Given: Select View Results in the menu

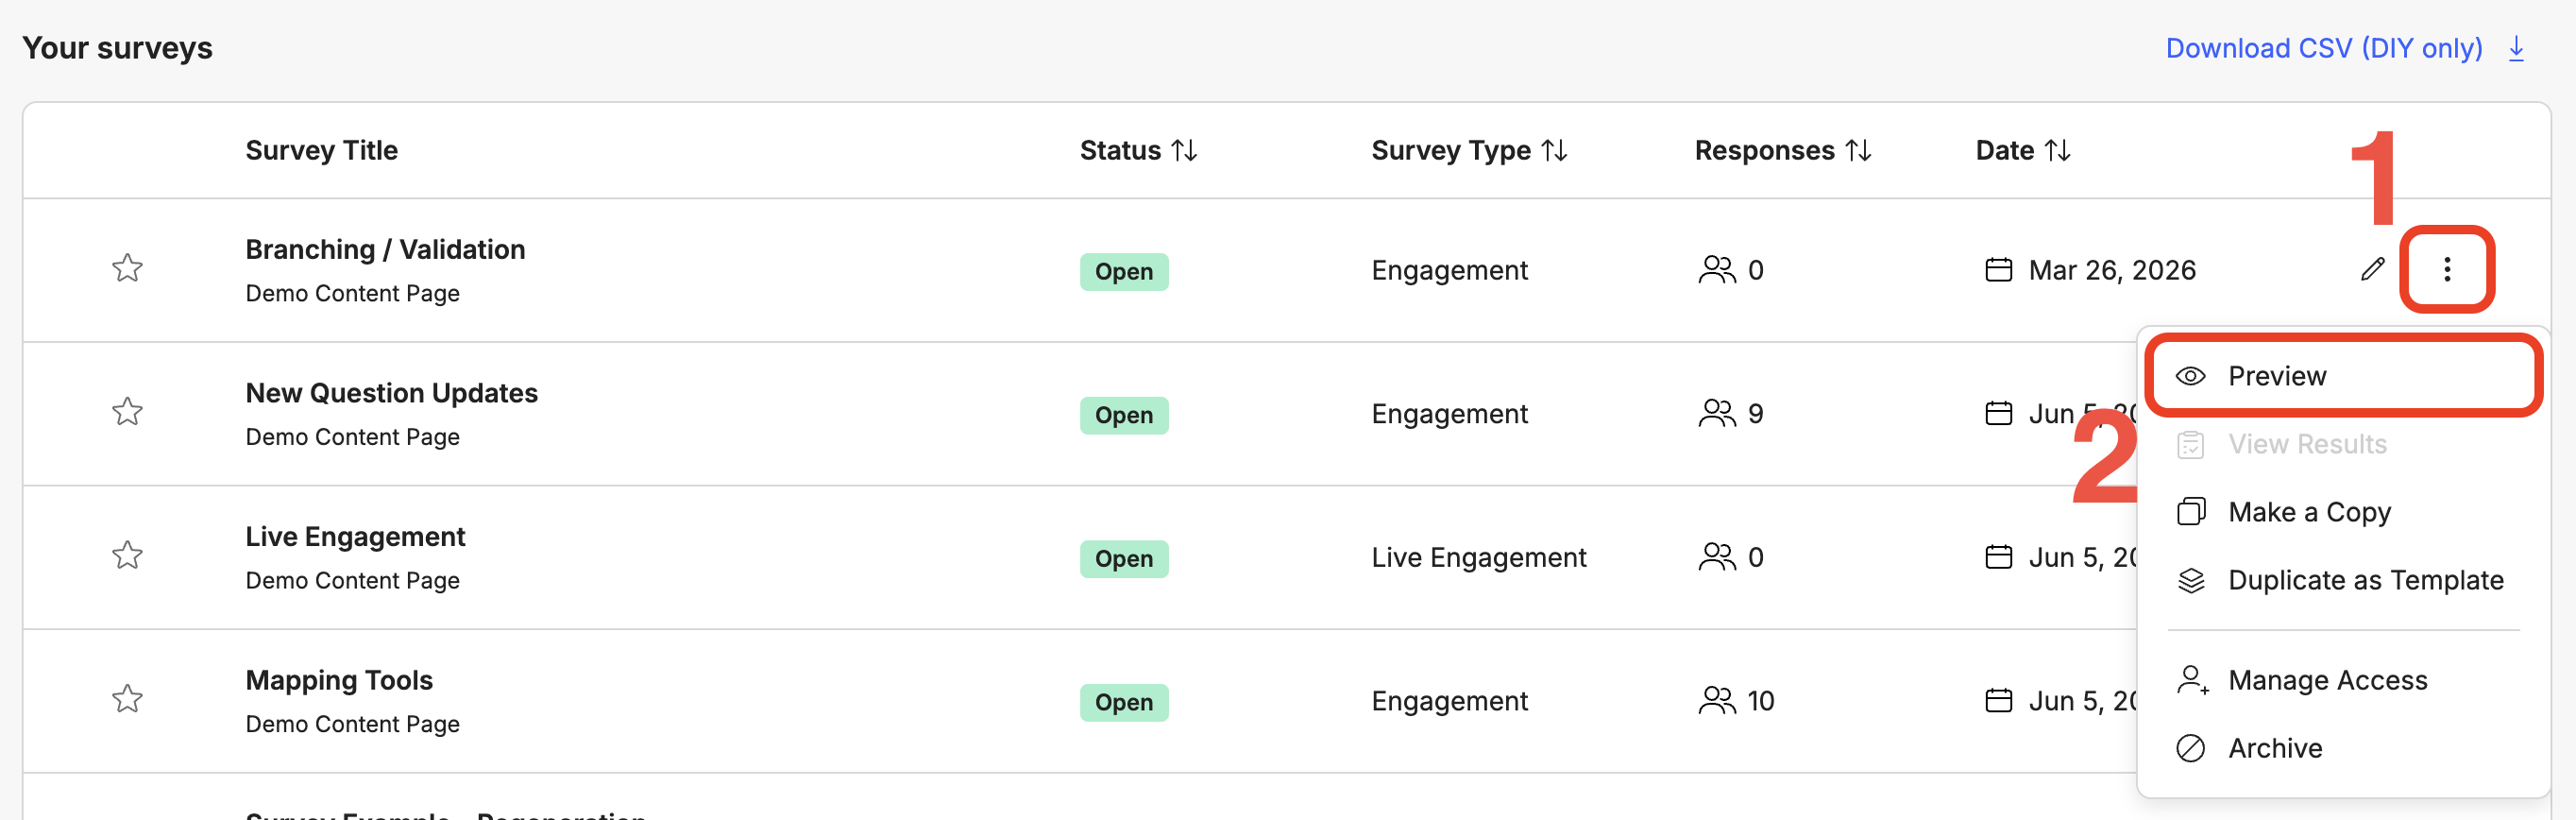Looking at the screenshot, I should point(2343,444).
